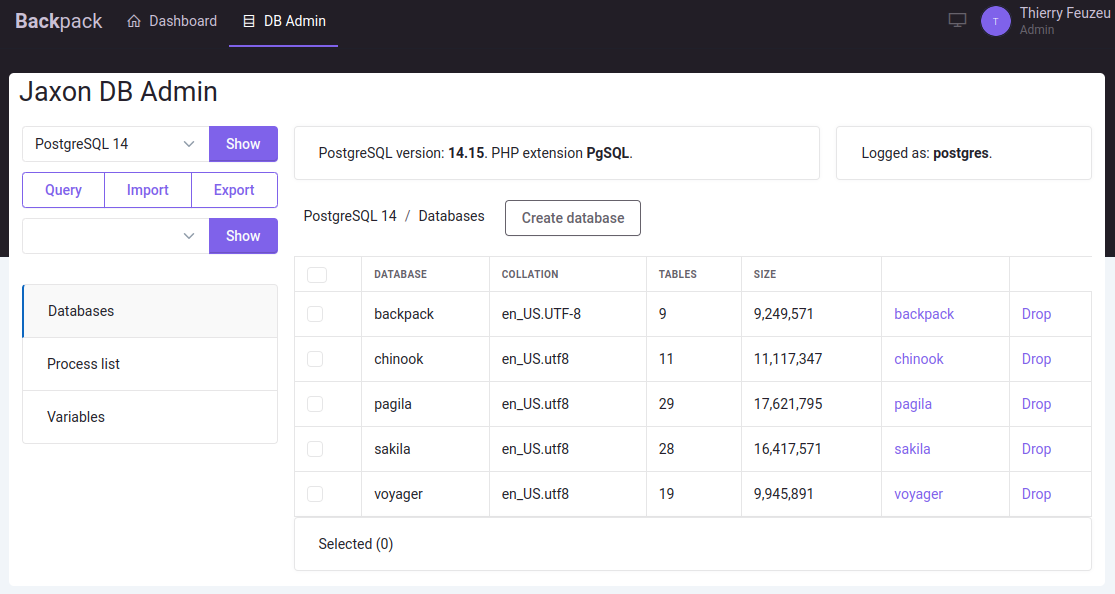Click the Logged as: postgres text

click(927, 153)
